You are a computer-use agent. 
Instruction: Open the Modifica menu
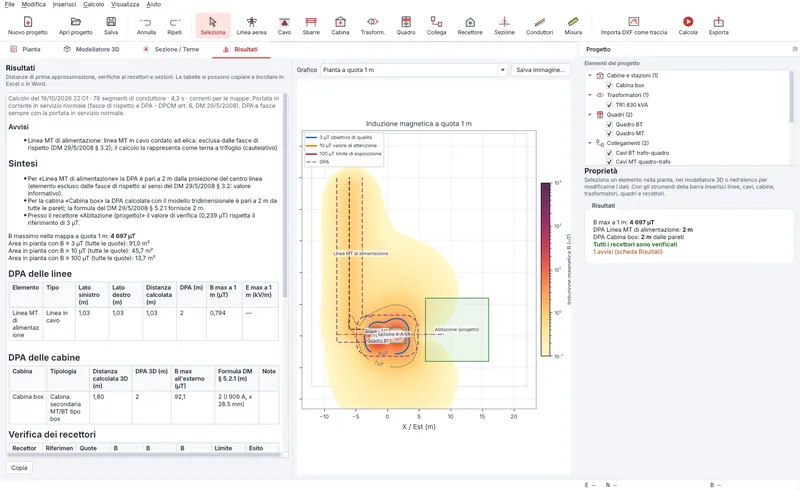coord(33,4)
